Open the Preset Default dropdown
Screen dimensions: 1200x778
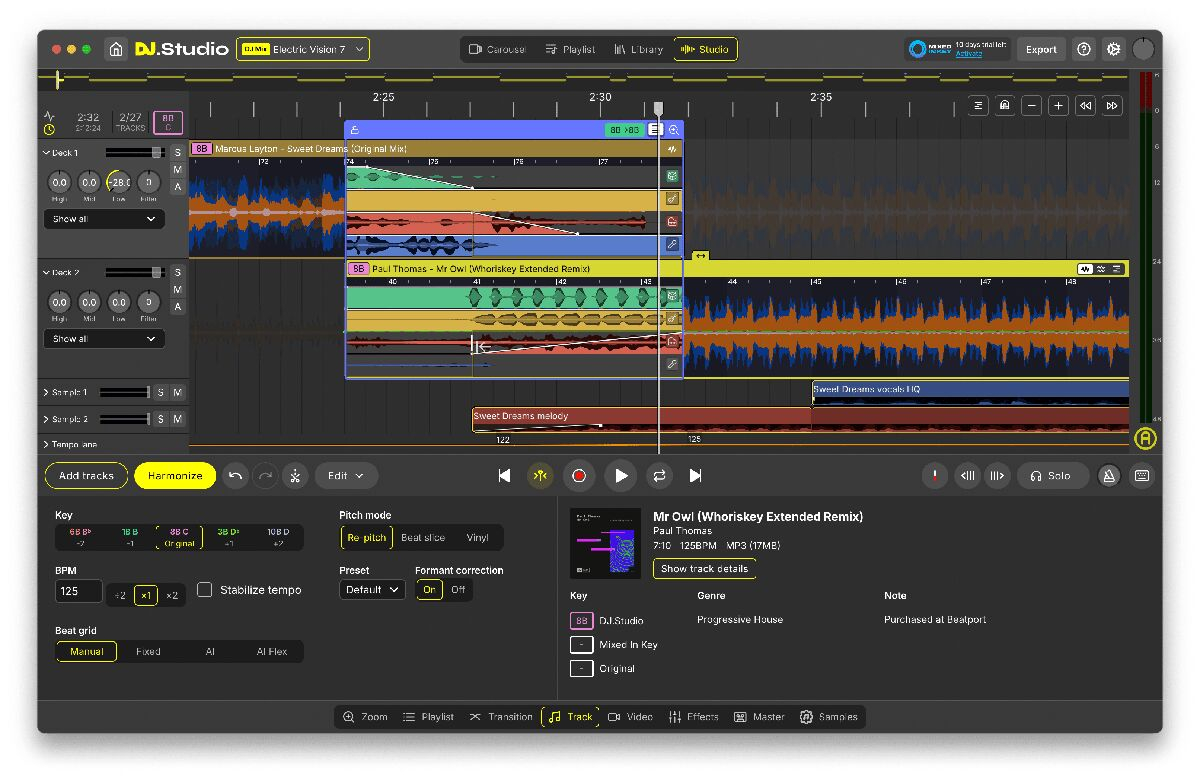tap(372, 590)
